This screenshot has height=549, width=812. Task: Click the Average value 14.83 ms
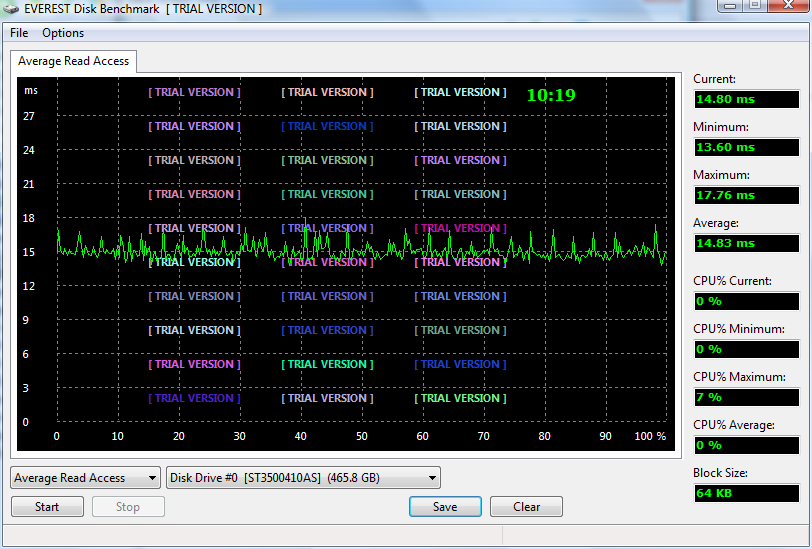click(x=746, y=243)
